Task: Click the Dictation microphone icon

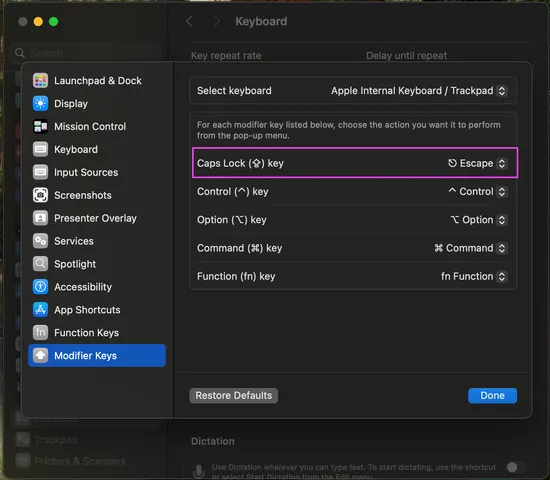Action: [x=199, y=471]
